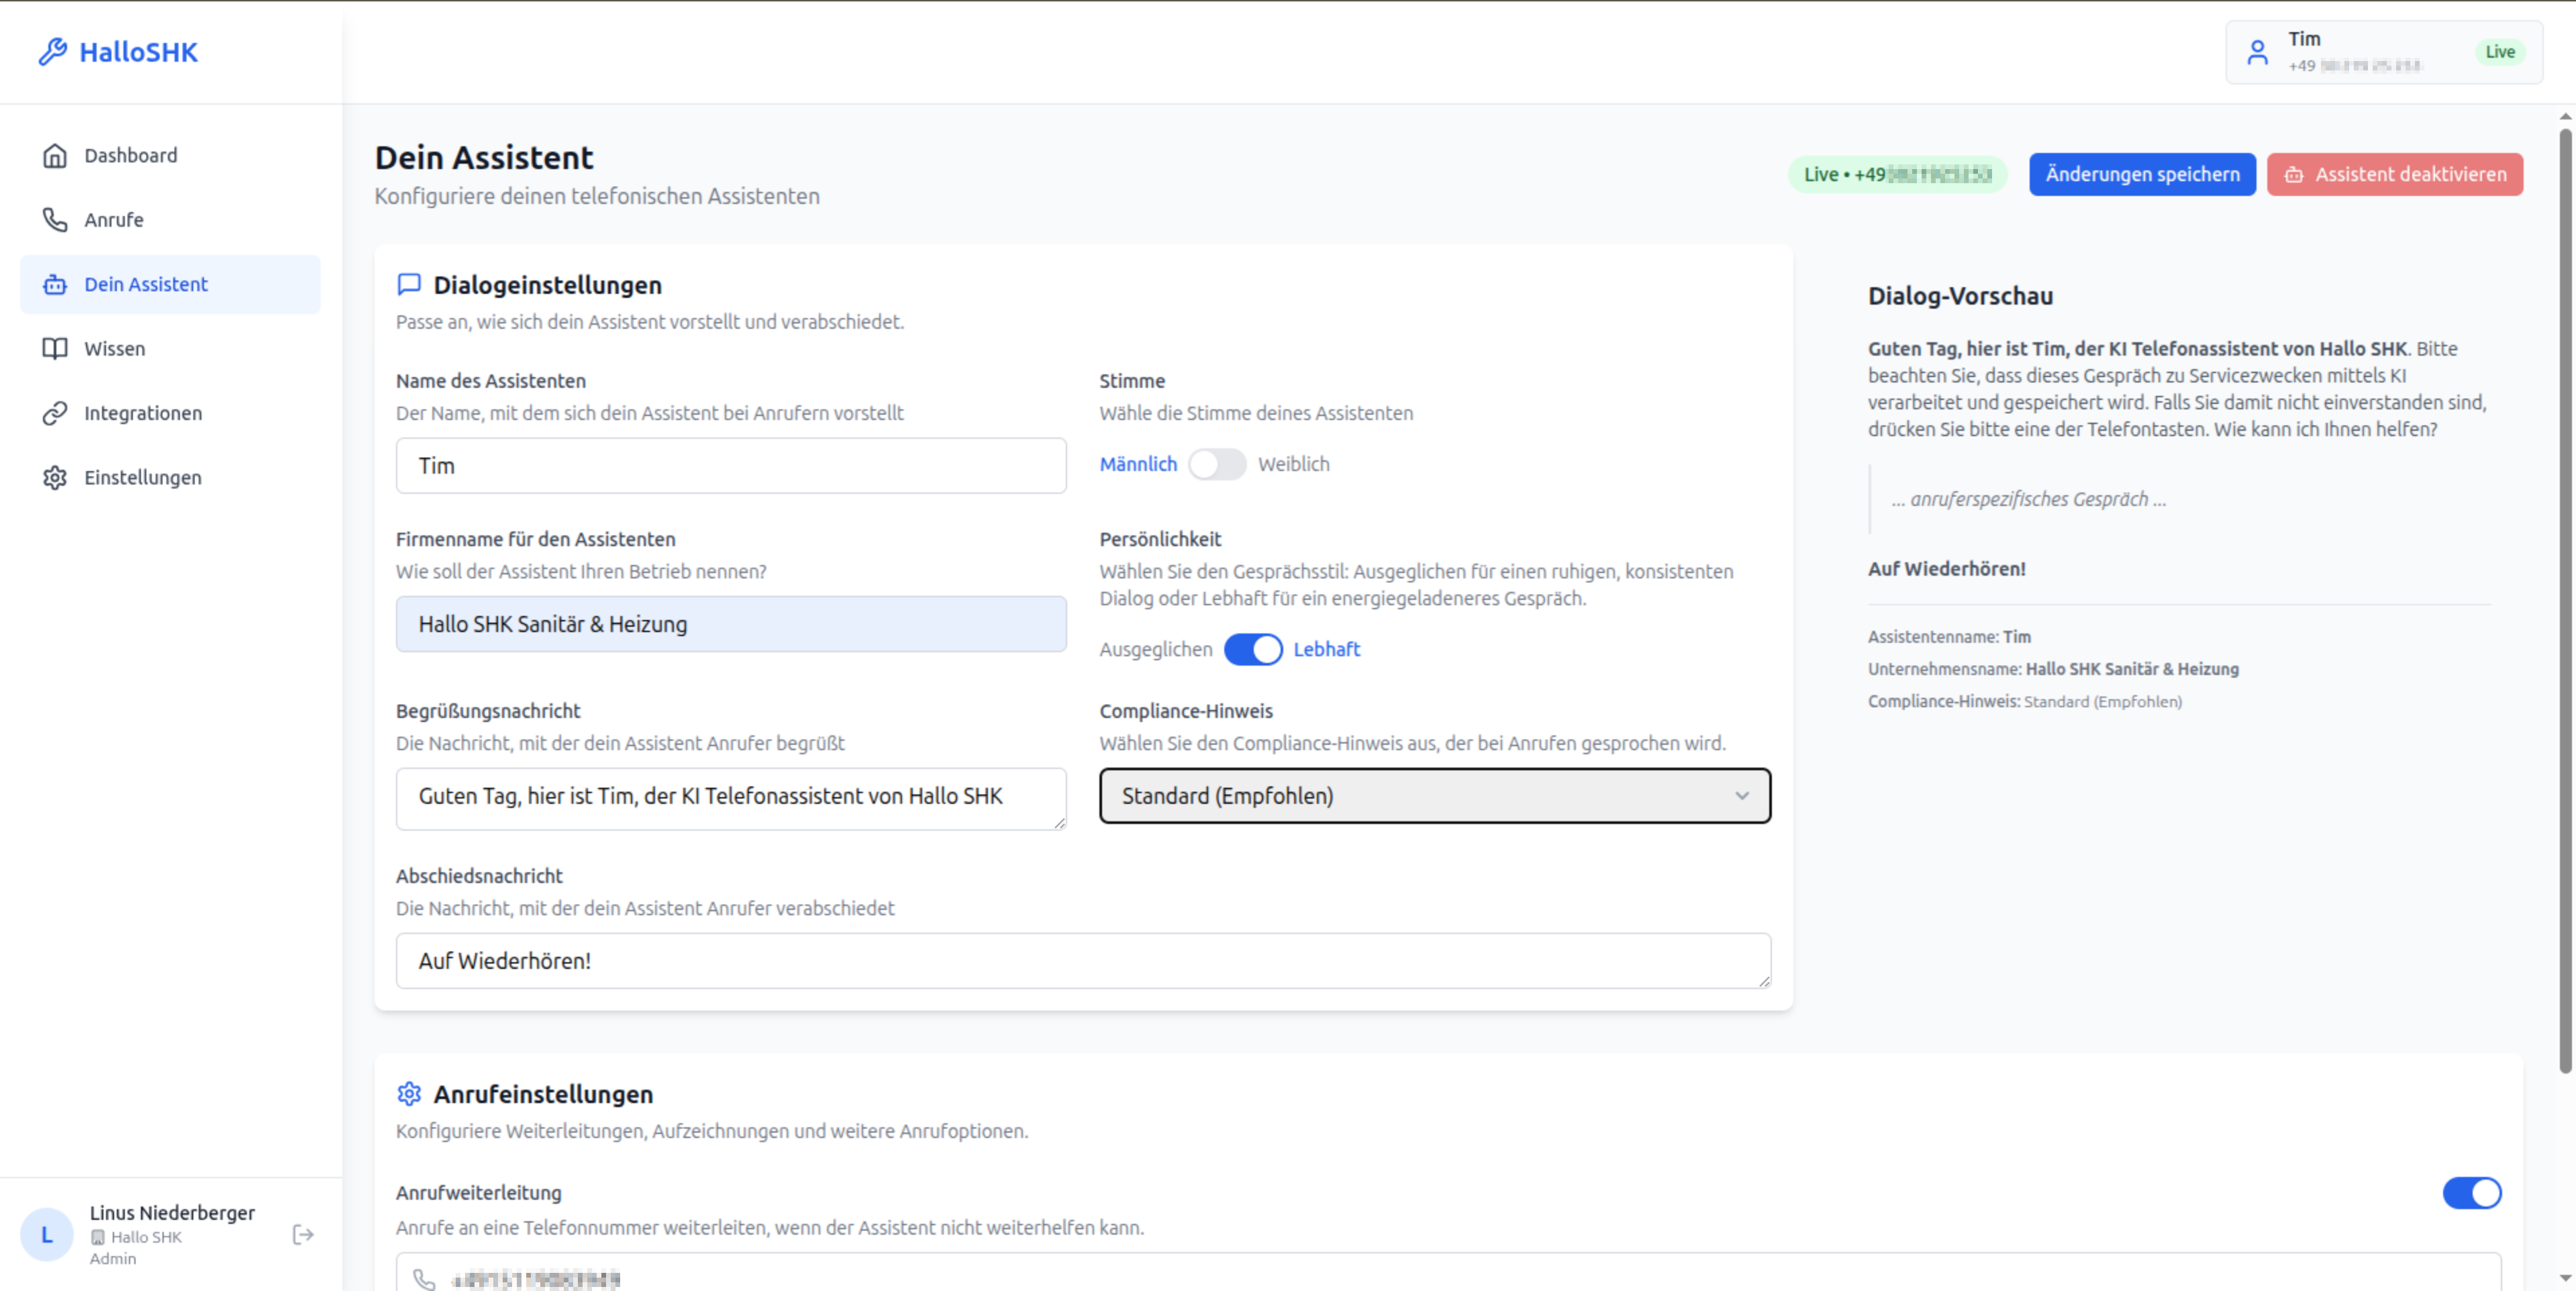Click the Live status badge in header
Image resolution: width=2576 pixels, height=1291 pixels.
point(2500,52)
